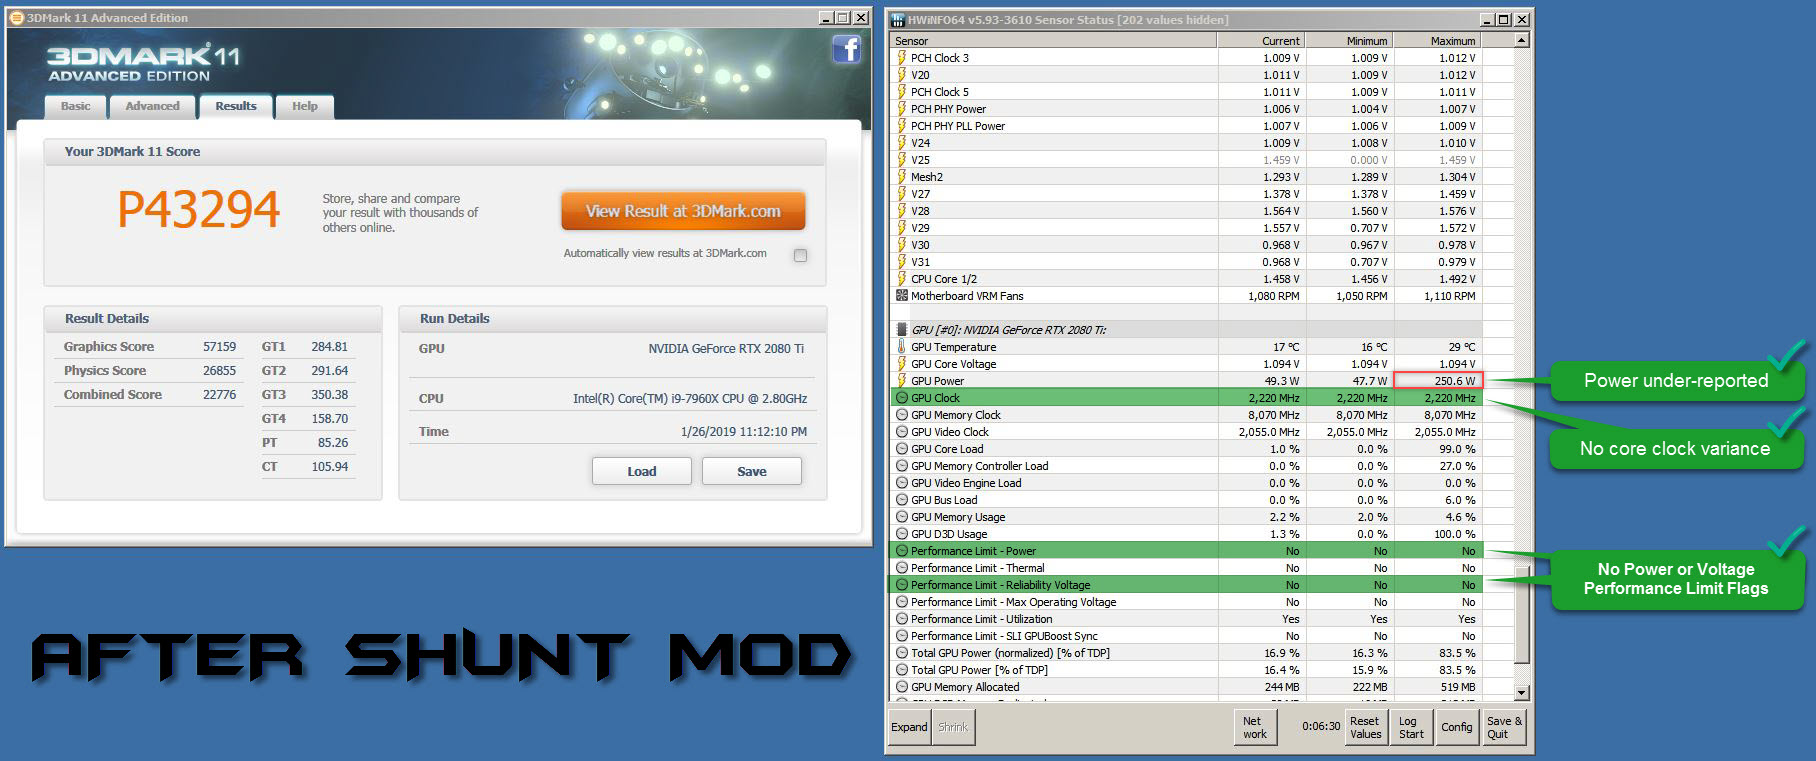
Task: Select the Performance Limit - Power row
Action: tap(1186, 551)
